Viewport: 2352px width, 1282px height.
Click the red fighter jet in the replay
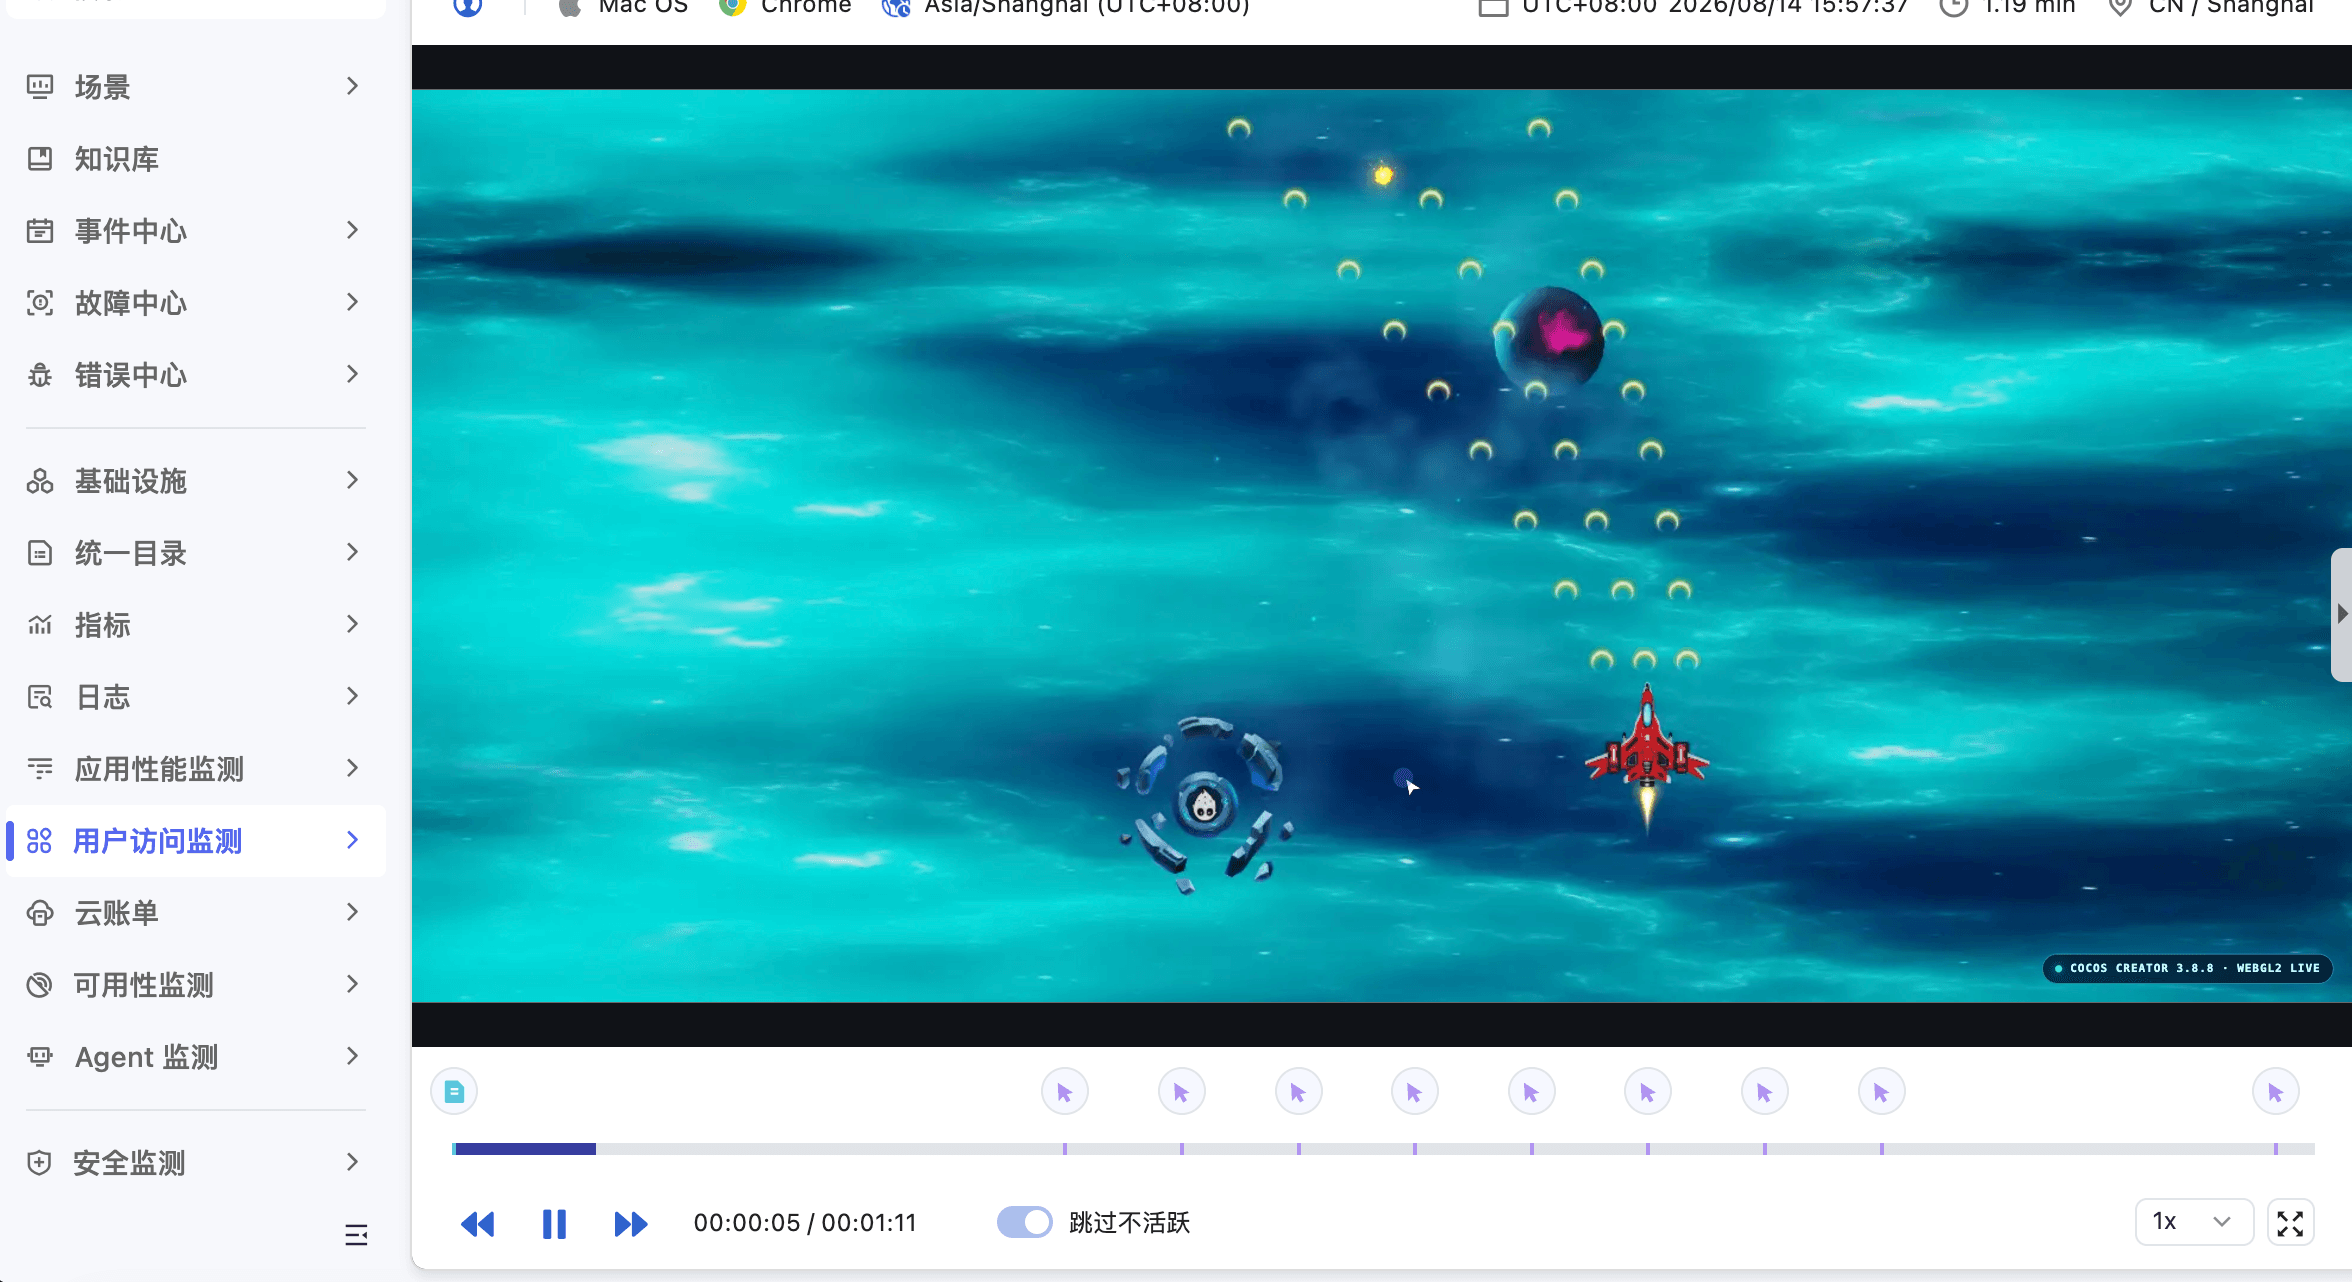1647,758
